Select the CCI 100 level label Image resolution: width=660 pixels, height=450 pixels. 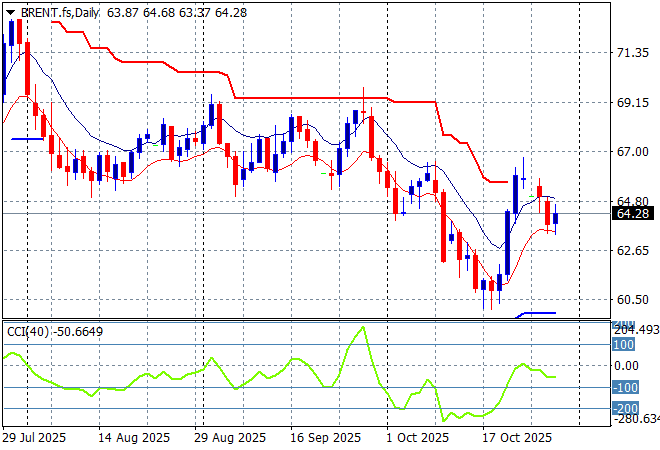point(623,345)
